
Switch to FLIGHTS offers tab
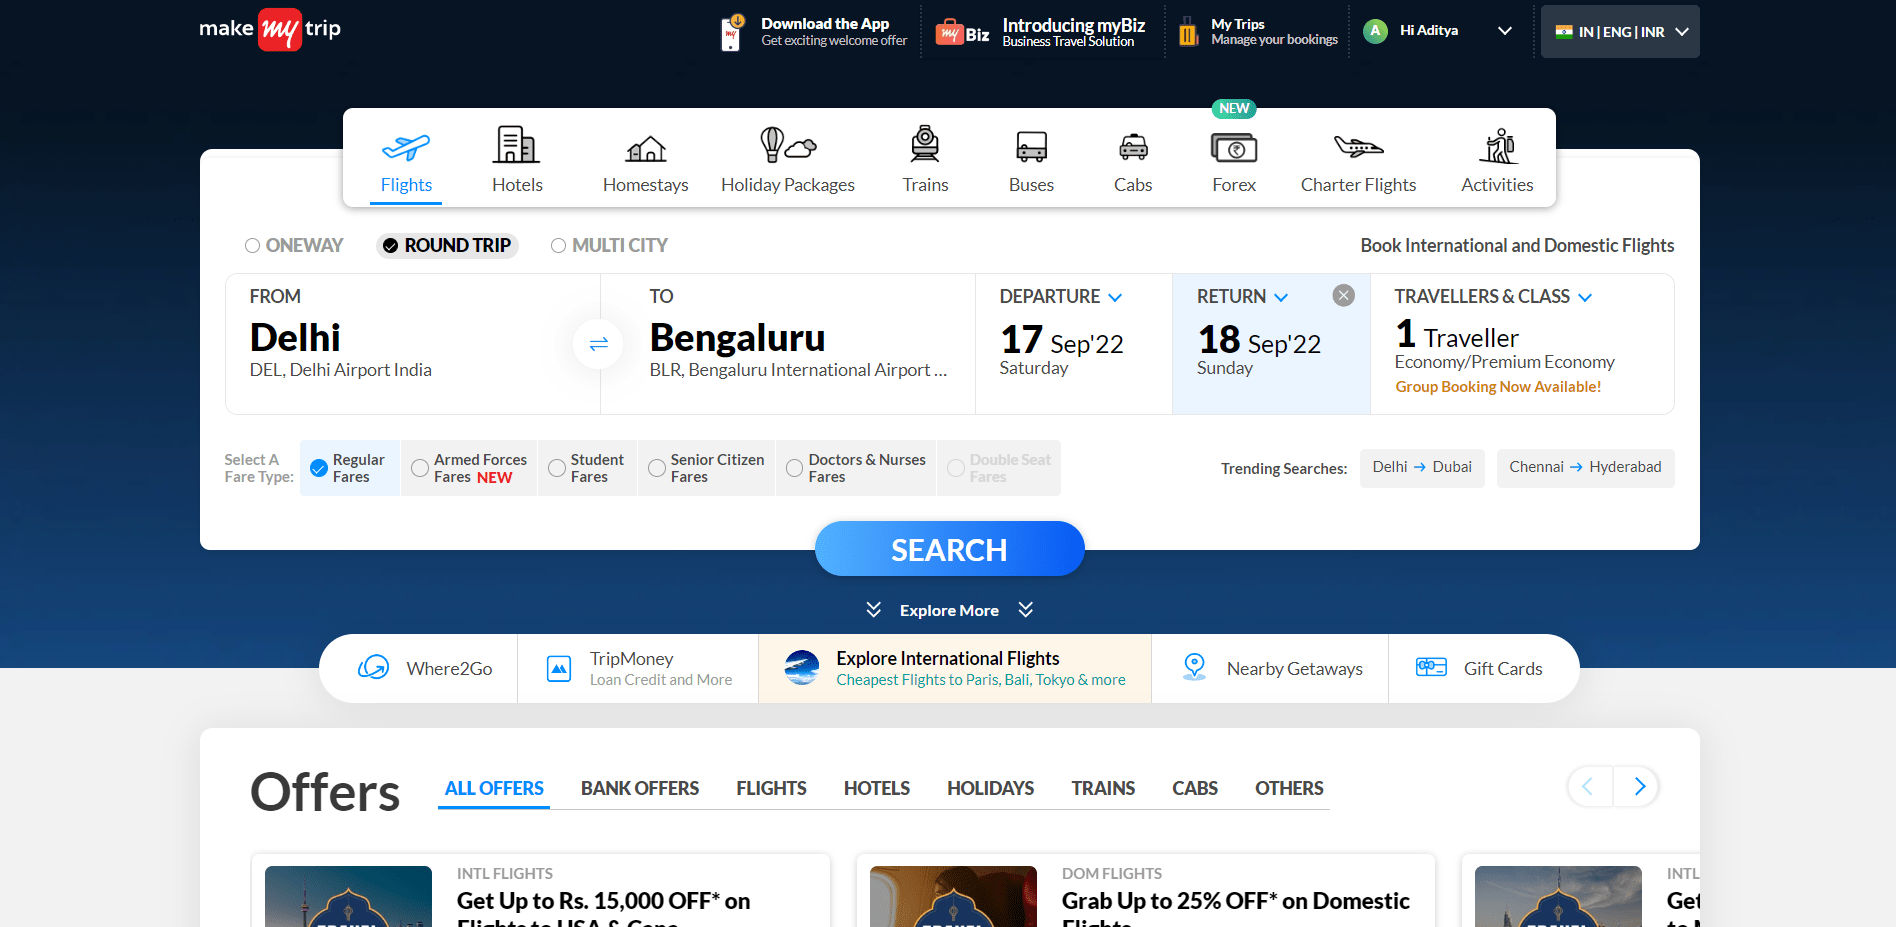pos(771,788)
